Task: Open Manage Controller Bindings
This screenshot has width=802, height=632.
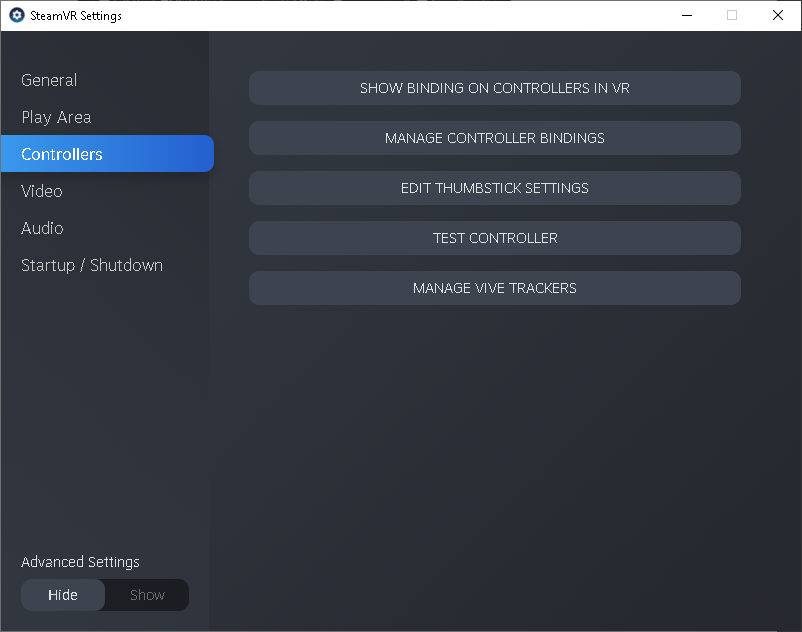Action: point(494,138)
